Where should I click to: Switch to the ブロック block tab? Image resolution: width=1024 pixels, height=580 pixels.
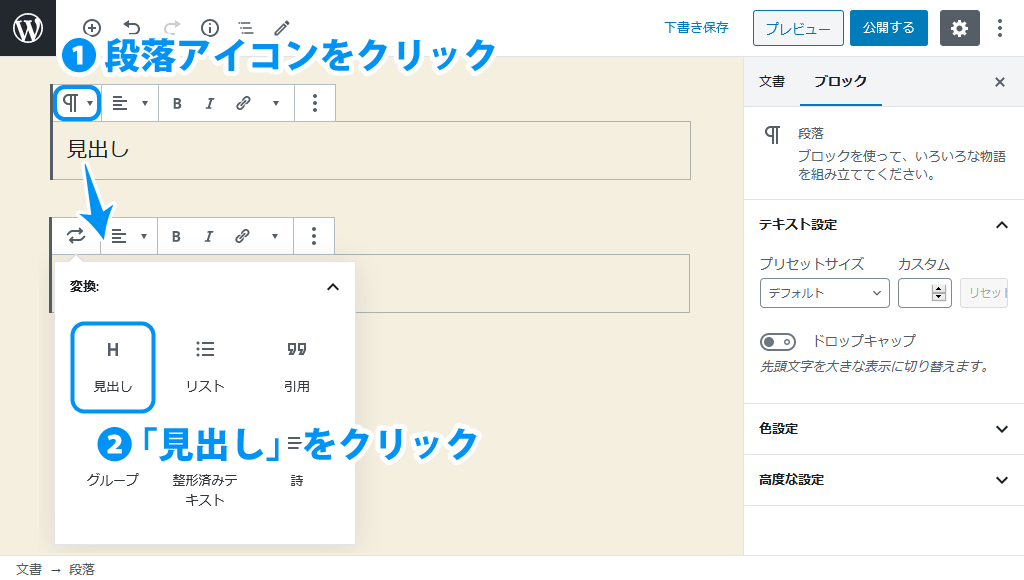(x=840, y=82)
